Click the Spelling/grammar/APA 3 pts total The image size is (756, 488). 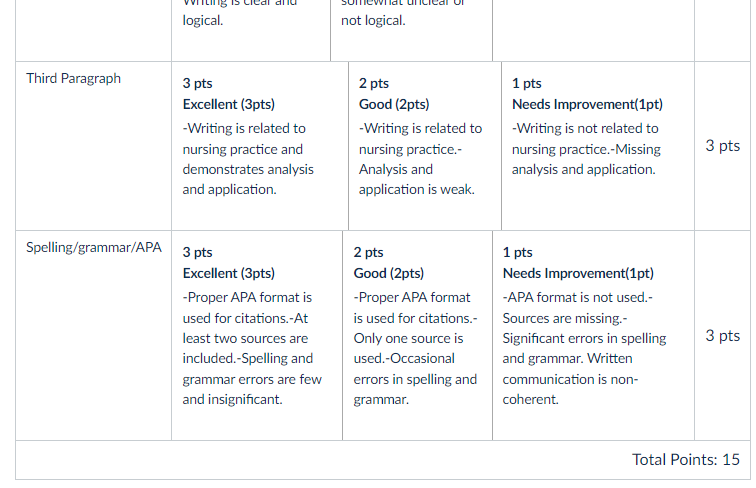(x=722, y=336)
